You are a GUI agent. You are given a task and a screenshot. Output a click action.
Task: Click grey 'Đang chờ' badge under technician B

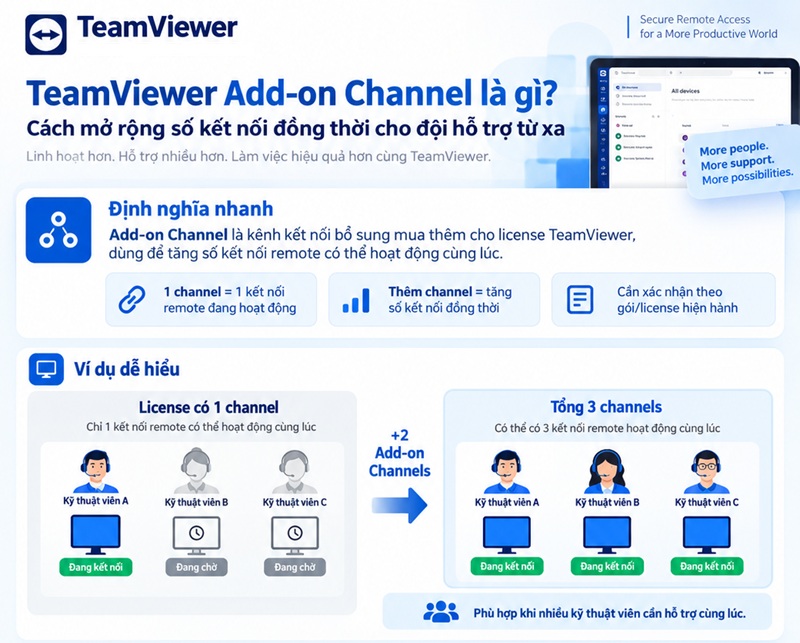point(196,567)
